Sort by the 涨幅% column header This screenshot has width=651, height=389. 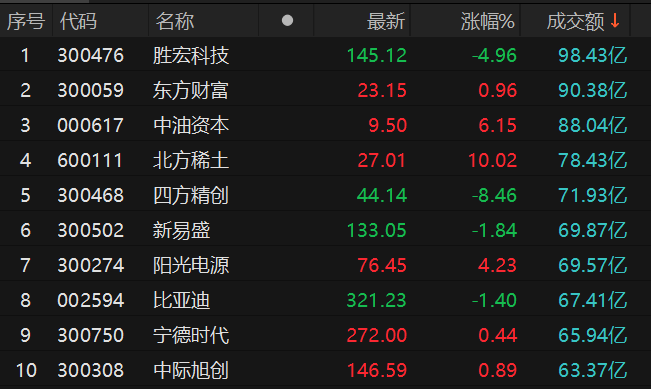(488, 21)
